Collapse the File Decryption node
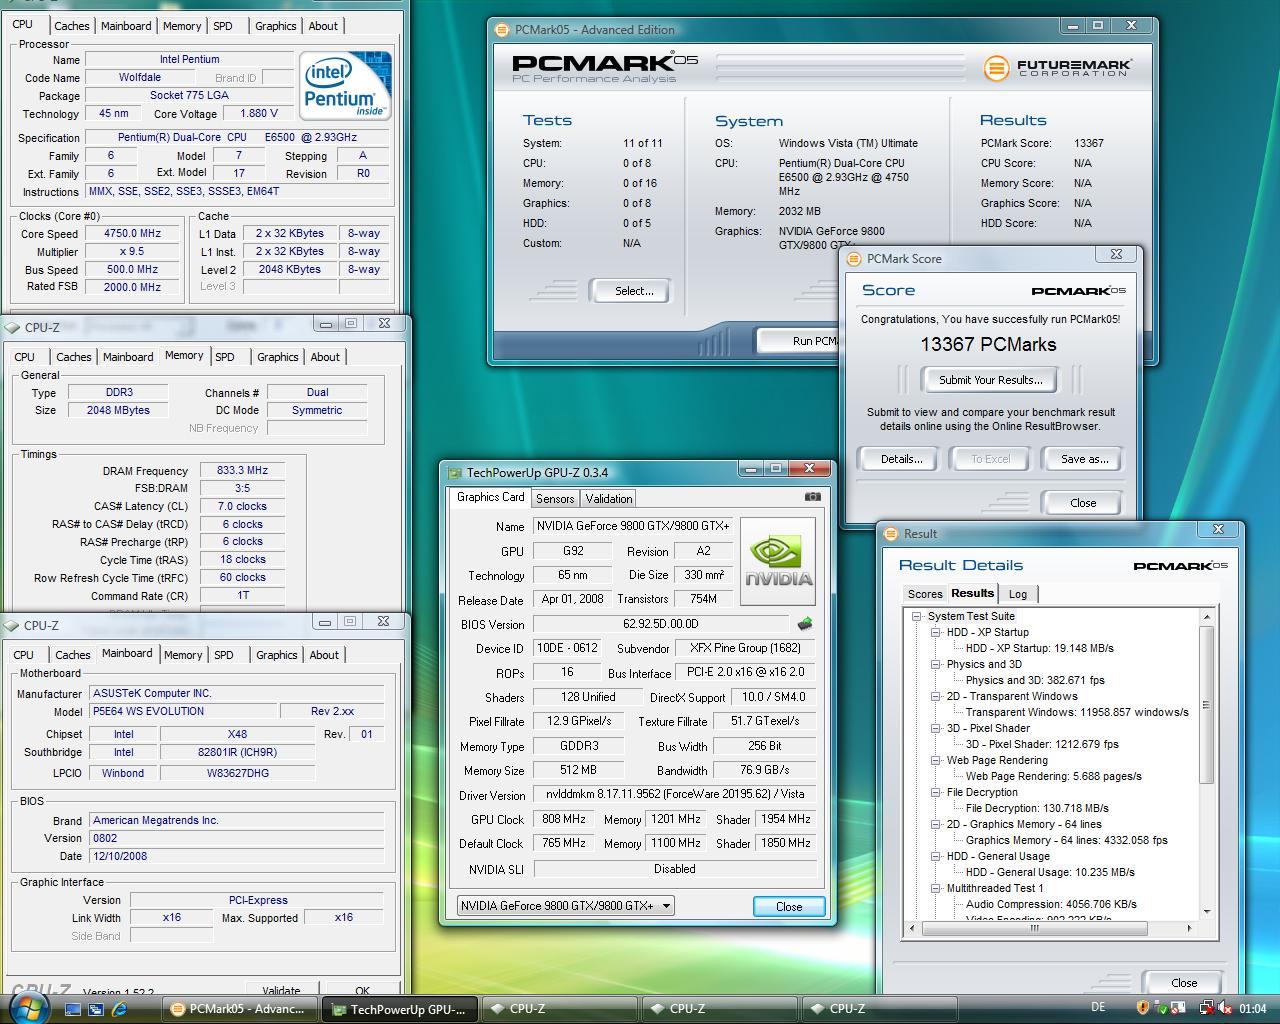The height and width of the screenshot is (1024, 1280). click(936, 792)
